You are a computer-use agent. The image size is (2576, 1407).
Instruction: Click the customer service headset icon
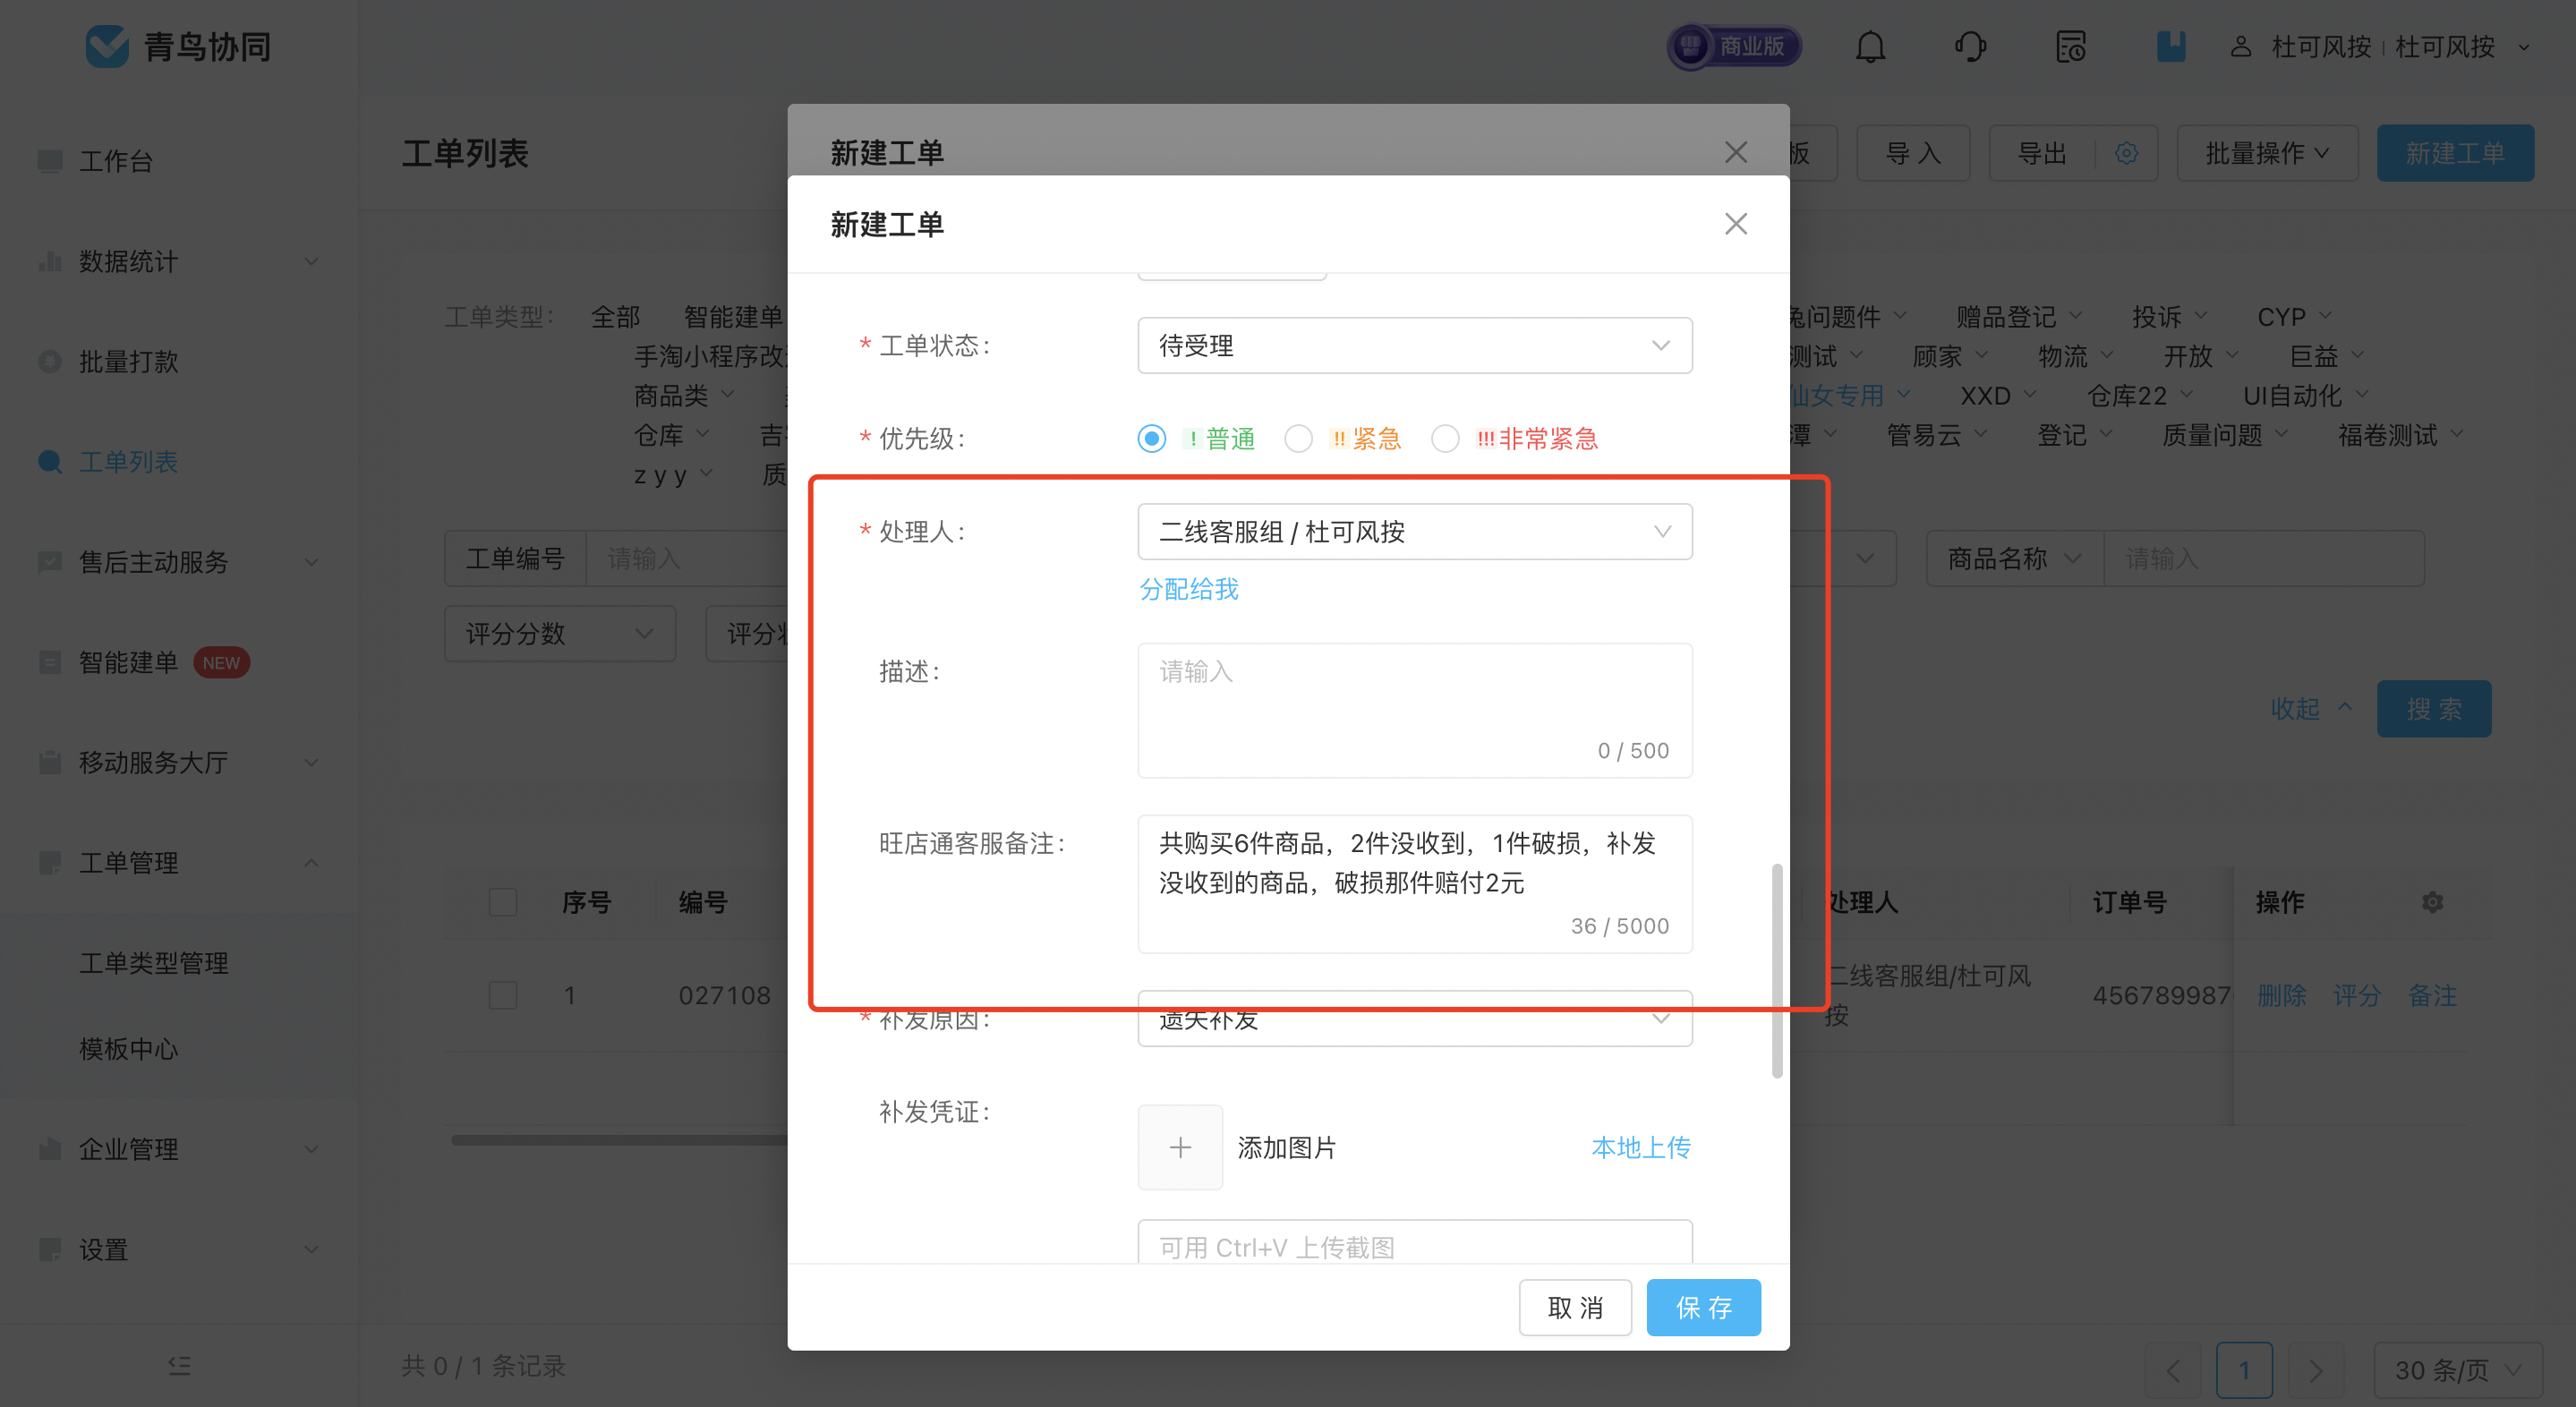click(x=1970, y=47)
